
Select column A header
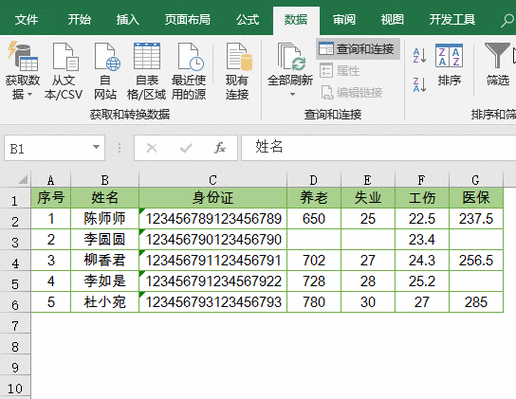(x=51, y=180)
